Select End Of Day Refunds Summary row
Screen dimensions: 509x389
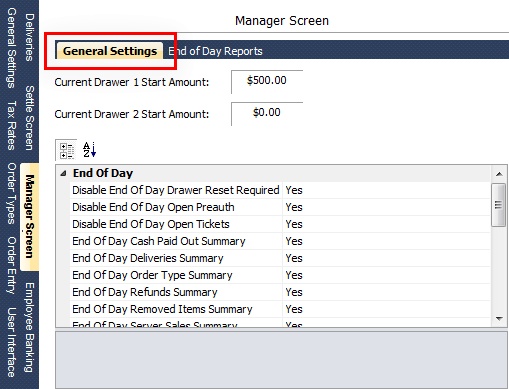coord(176,292)
